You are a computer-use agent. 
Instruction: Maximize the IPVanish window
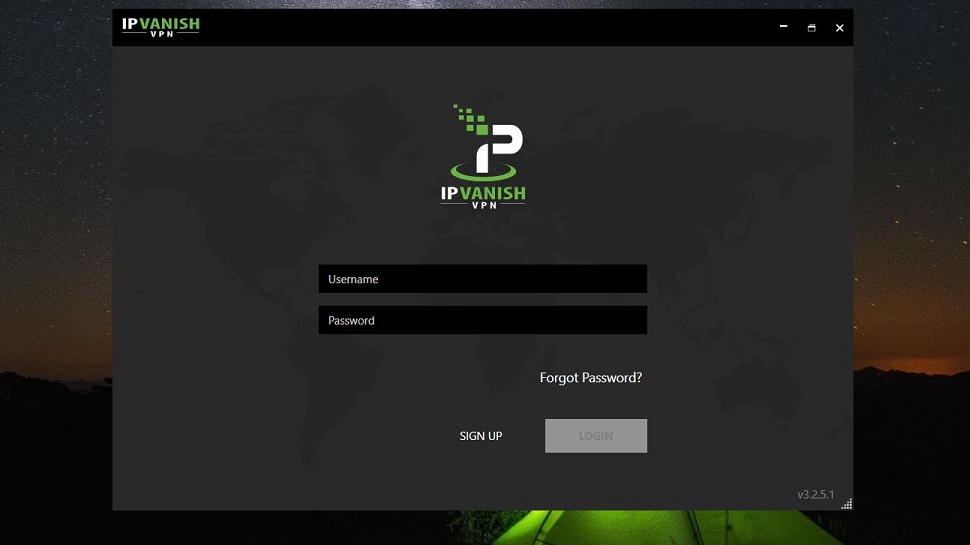tap(812, 28)
